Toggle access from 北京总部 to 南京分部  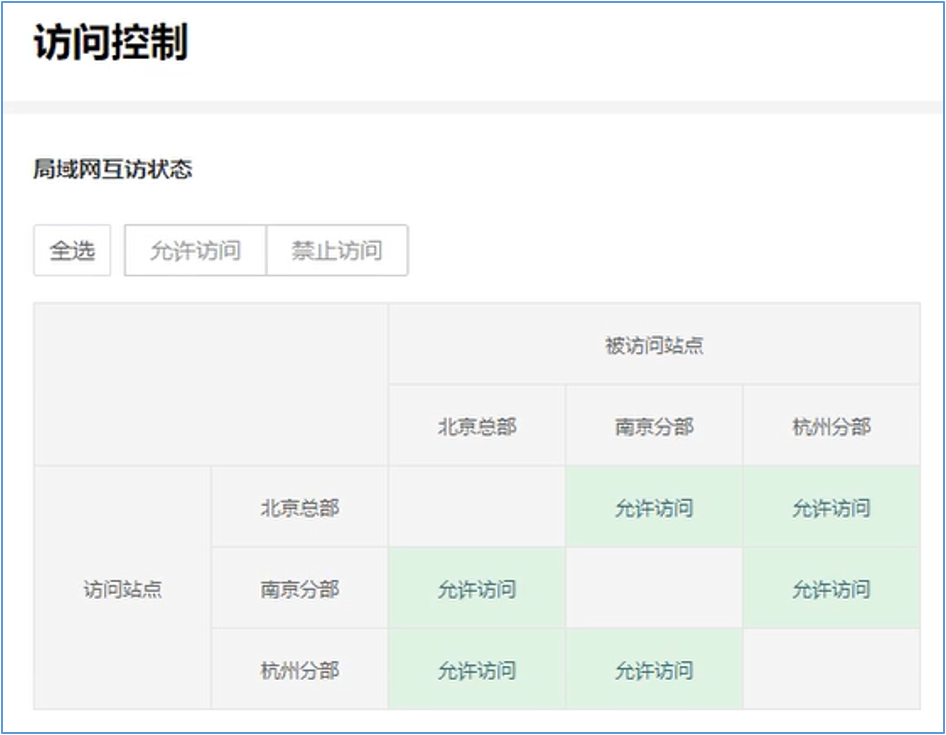pyautogui.click(x=654, y=508)
